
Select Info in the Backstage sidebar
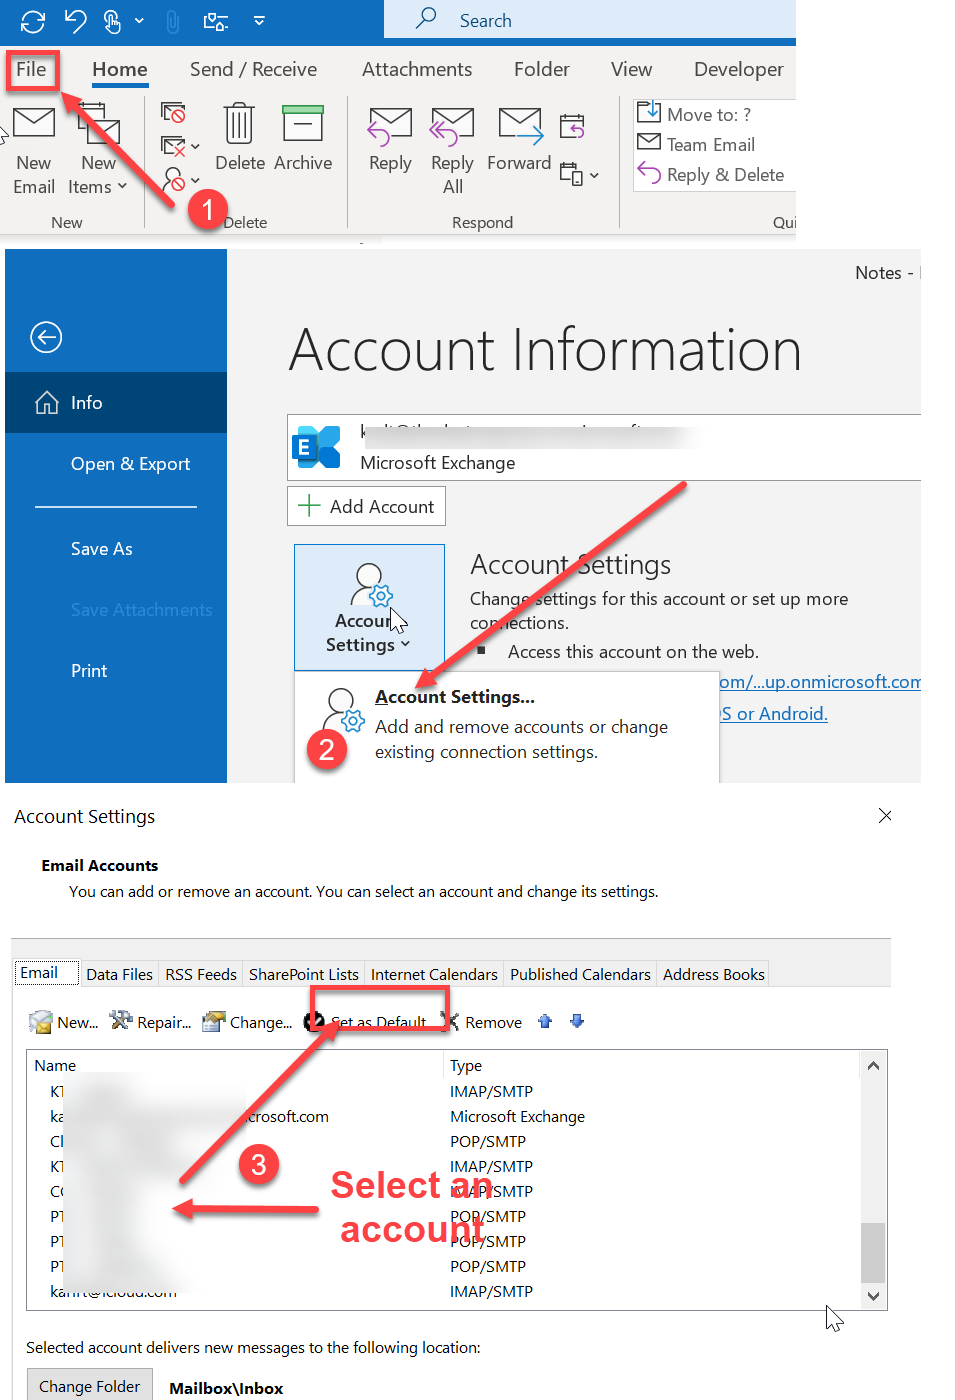(116, 403)
